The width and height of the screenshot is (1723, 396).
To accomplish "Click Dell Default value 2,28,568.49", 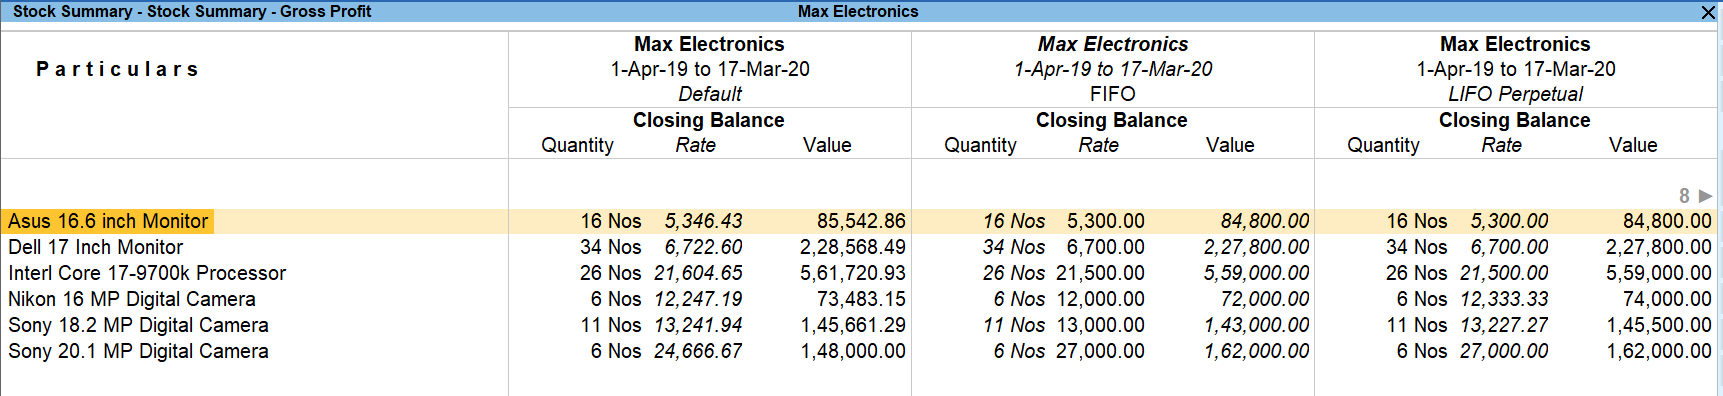I will tap(853, 247).
